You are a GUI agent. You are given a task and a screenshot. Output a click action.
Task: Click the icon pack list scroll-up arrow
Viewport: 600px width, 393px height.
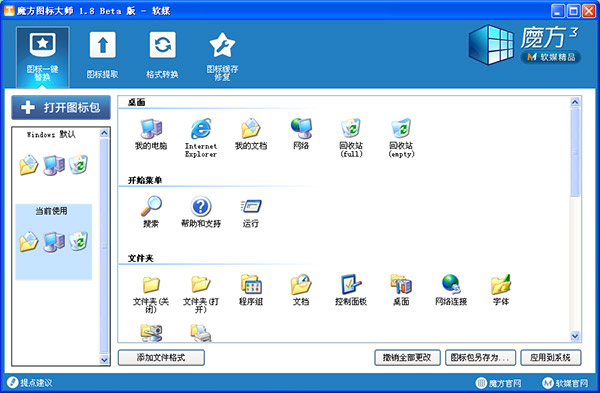[x=104, y=133]
